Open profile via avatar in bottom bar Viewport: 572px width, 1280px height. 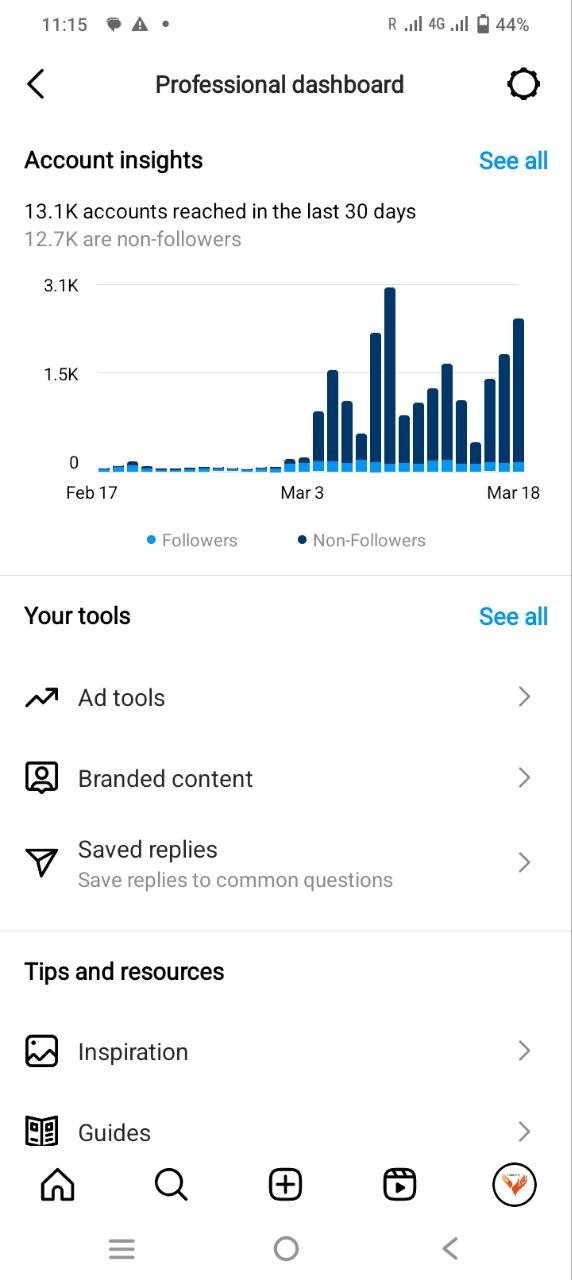[515, 1185]
